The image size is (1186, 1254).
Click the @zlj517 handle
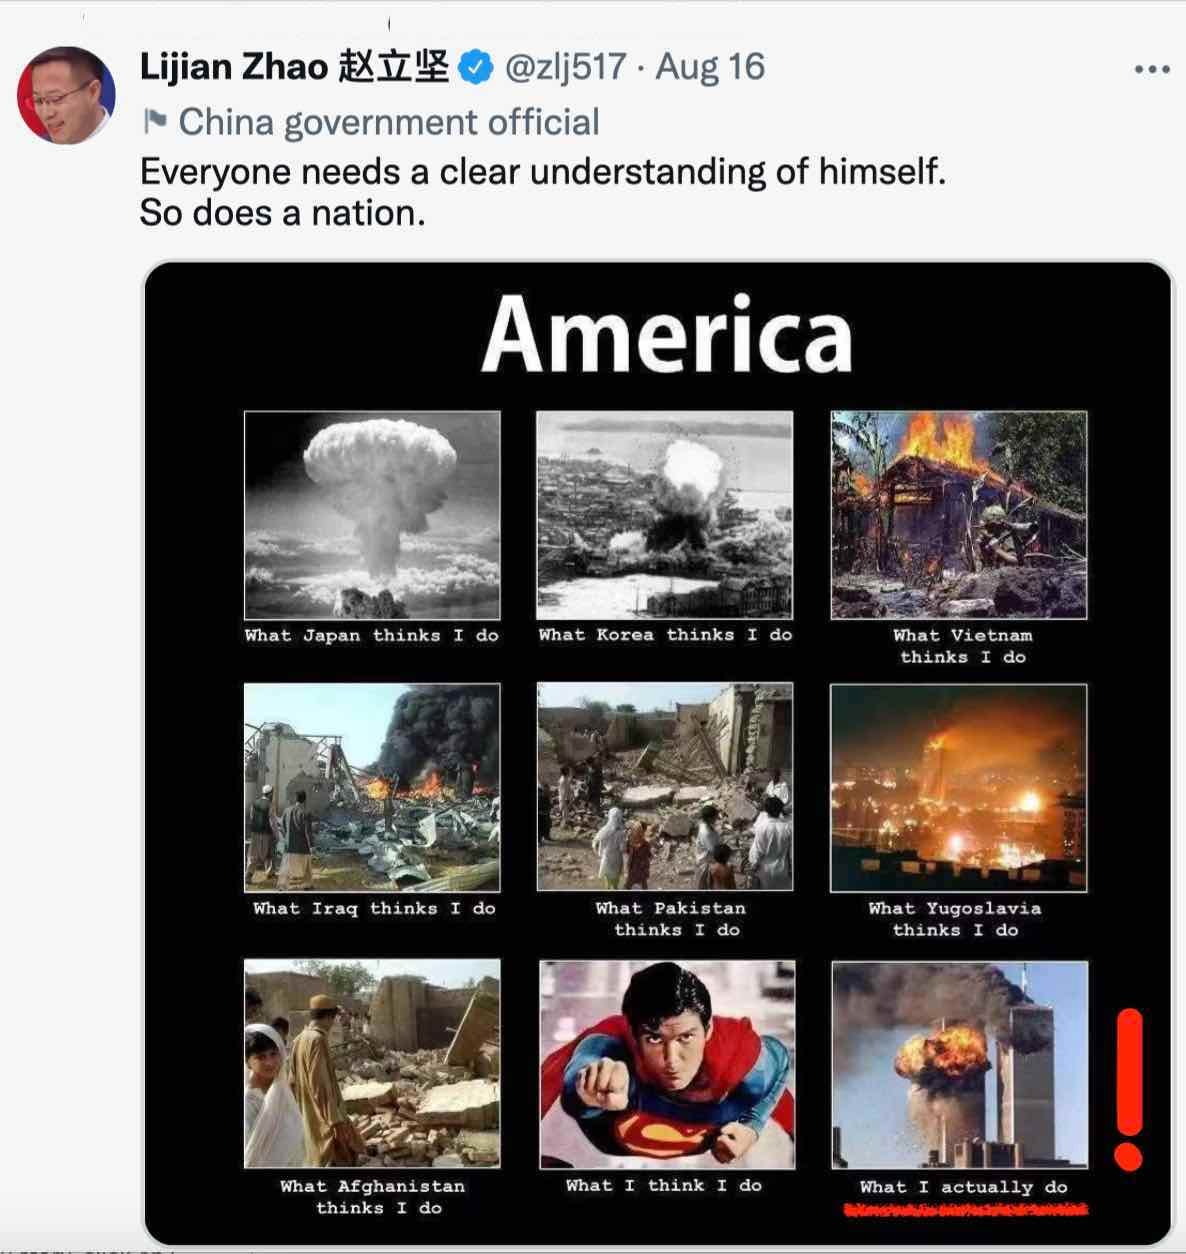(566, 67)
